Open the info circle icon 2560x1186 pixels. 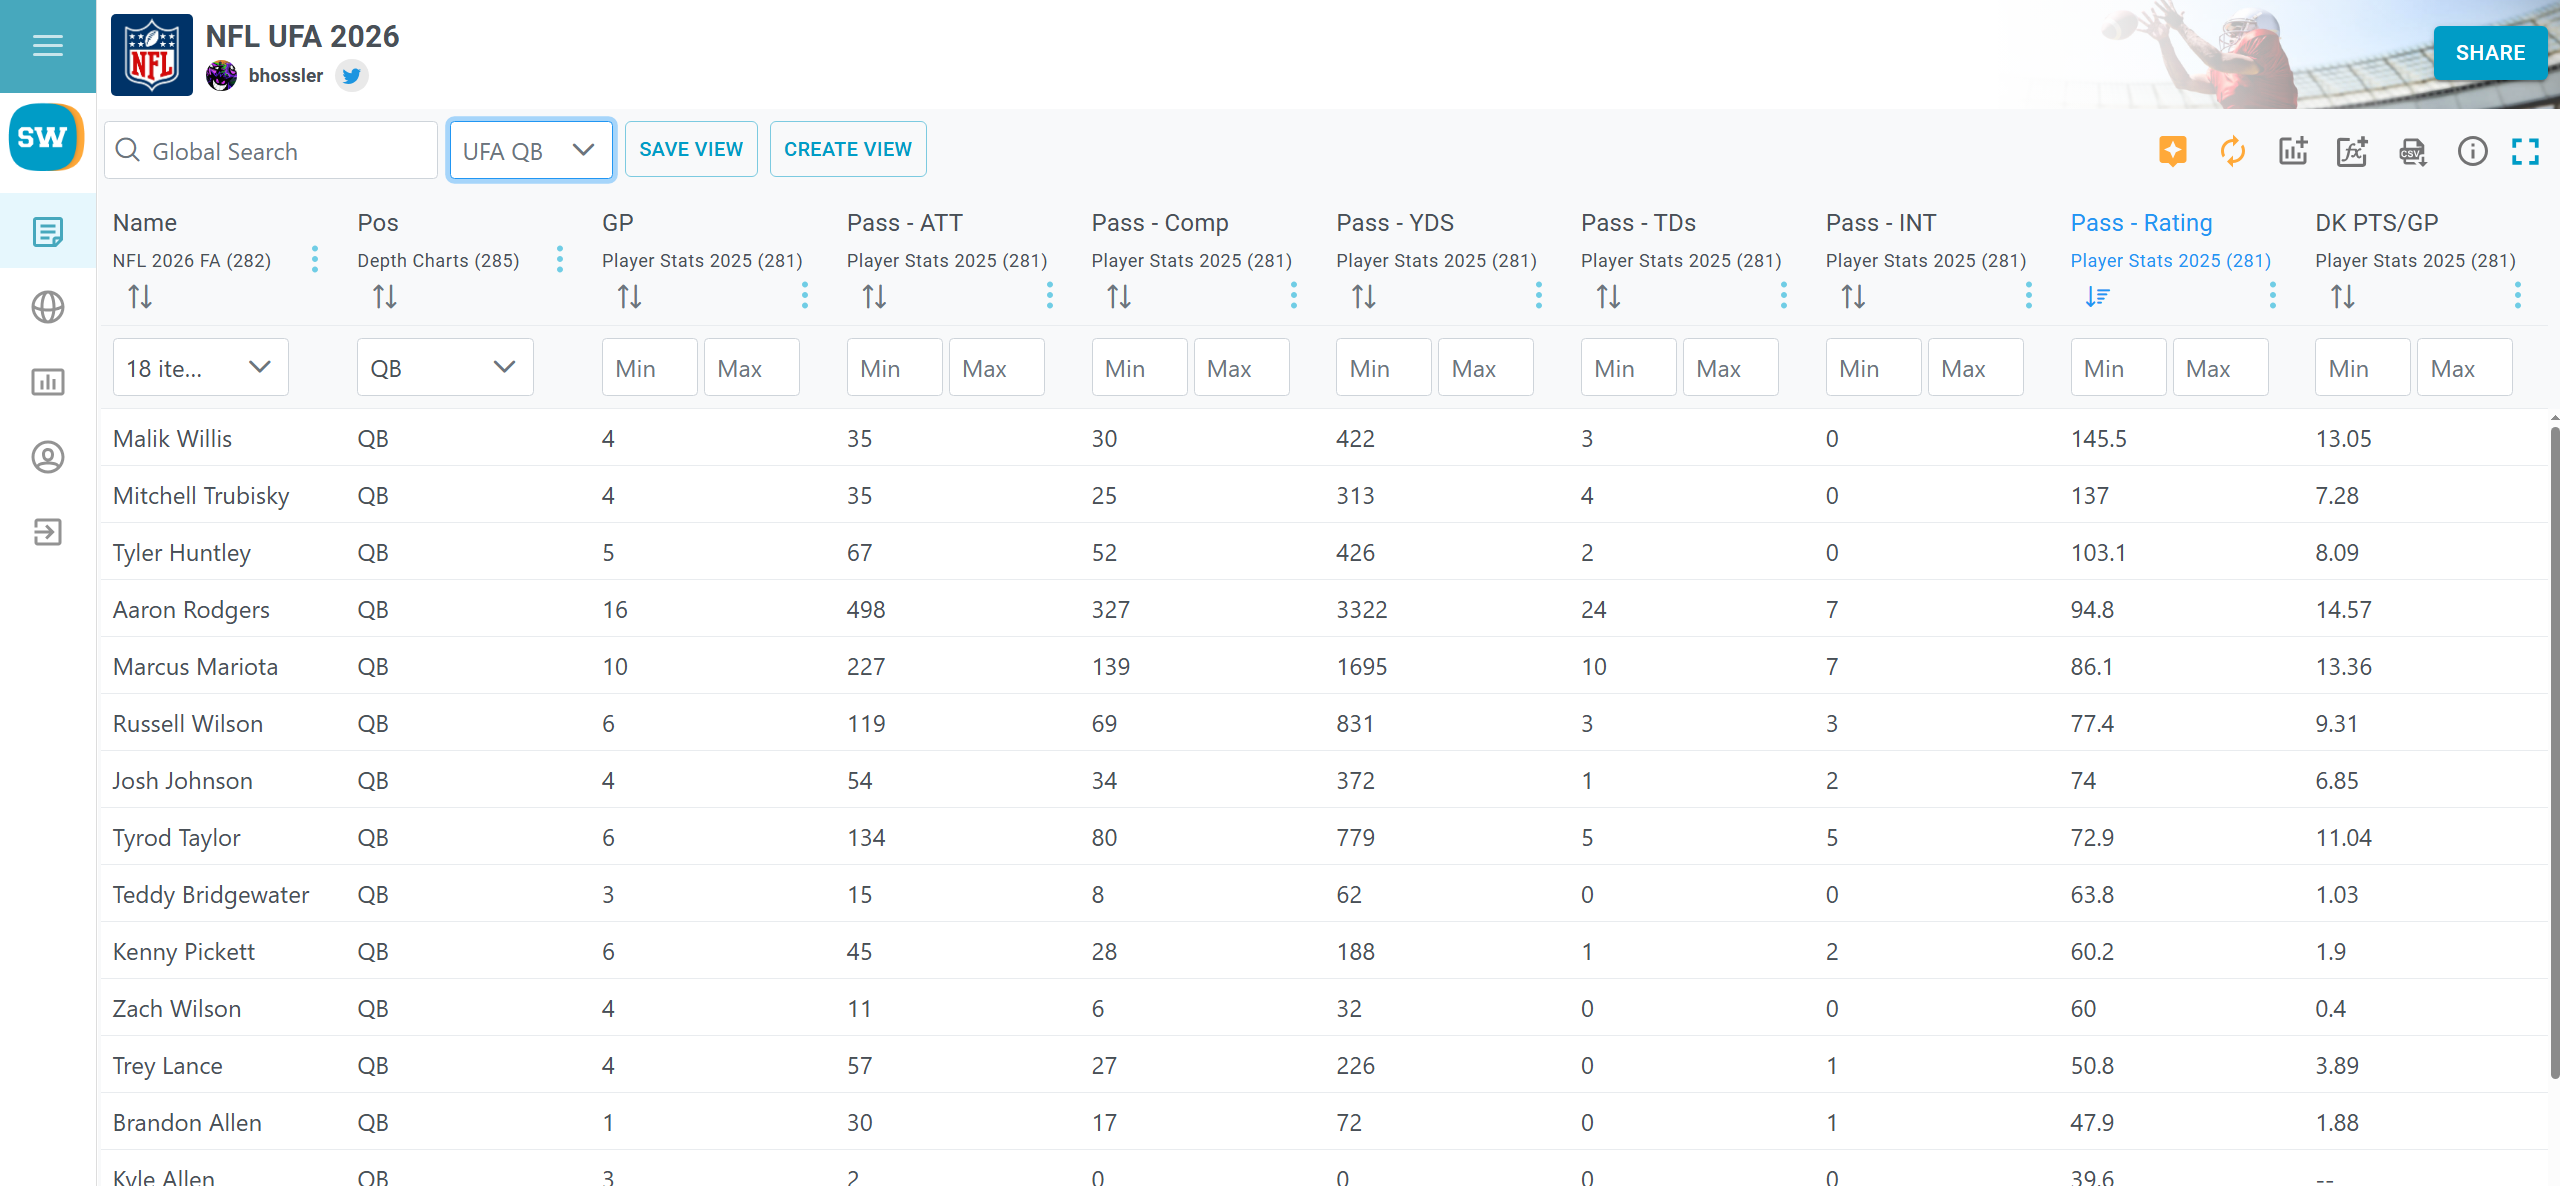2472,151
